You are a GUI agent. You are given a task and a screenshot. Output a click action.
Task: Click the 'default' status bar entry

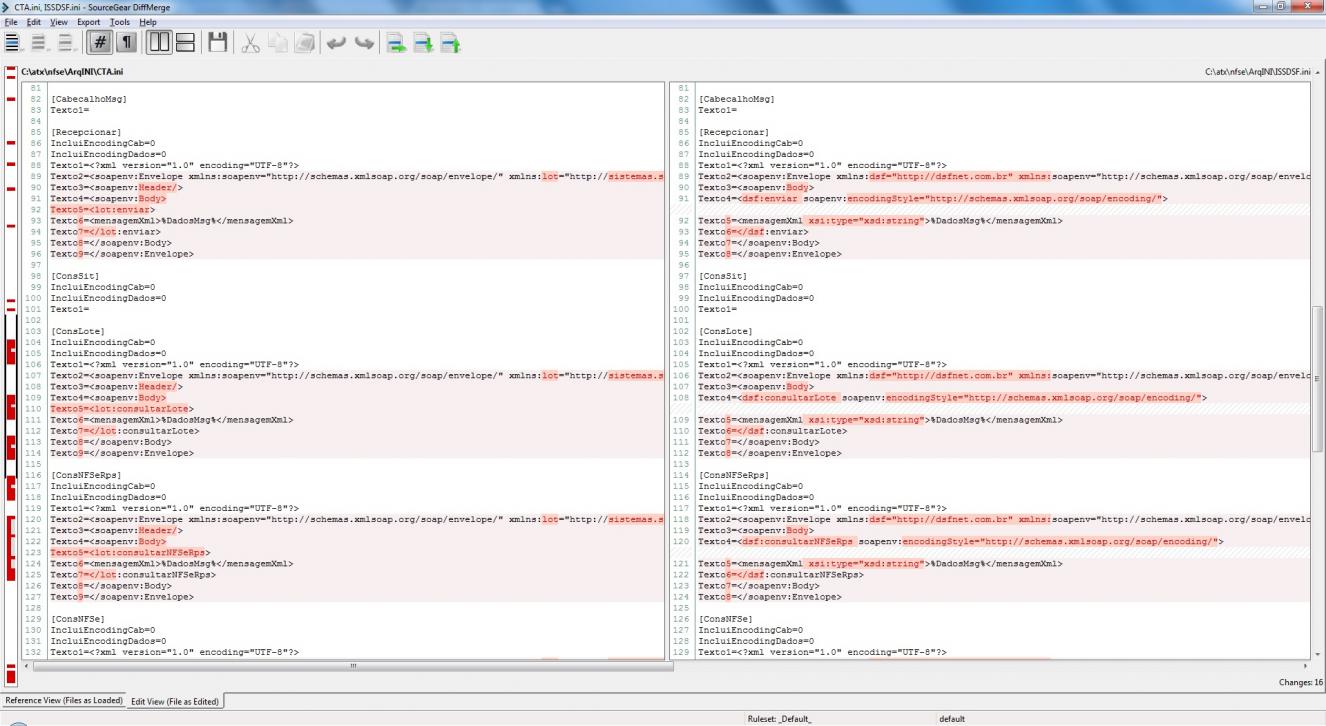click(x=952, y=718)
